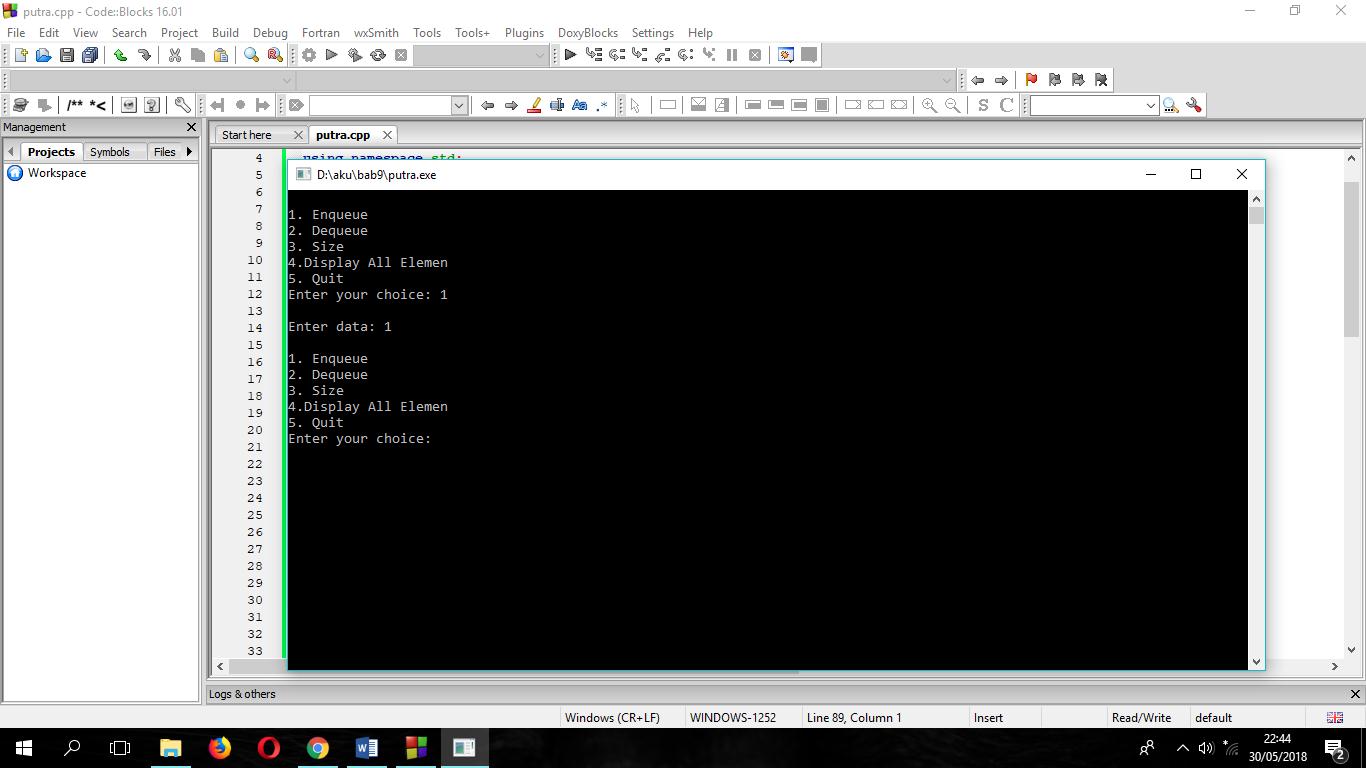
Task: Open debugging windows icon
Action: pyautogui.click(x=786, y=55)
